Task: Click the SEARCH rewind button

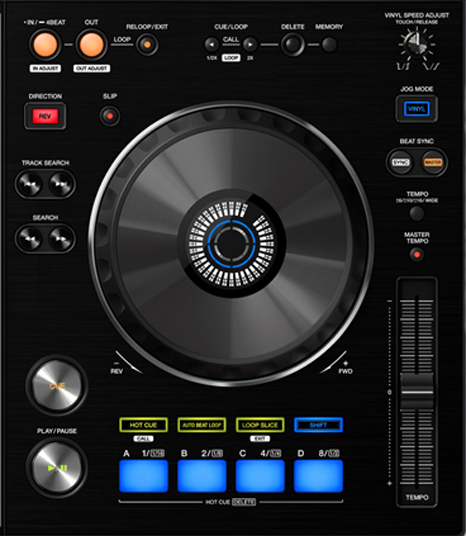Action: point(30,238)
